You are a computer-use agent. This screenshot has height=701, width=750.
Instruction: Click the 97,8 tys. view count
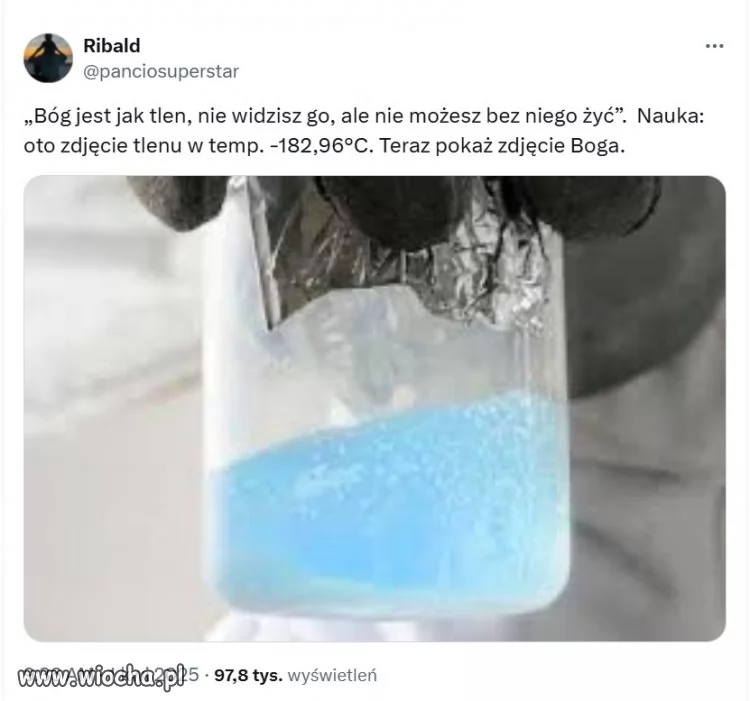click(248, 676)
